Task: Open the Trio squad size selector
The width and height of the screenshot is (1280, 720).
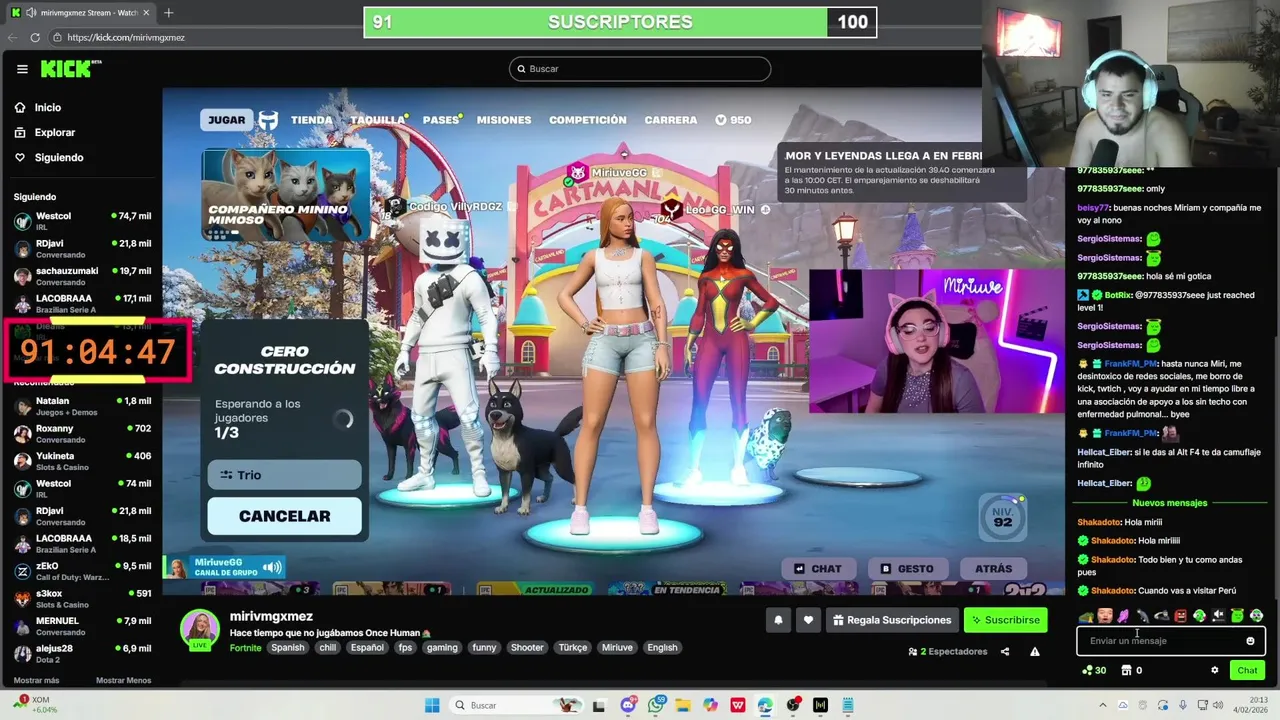Action: [284, 475]
